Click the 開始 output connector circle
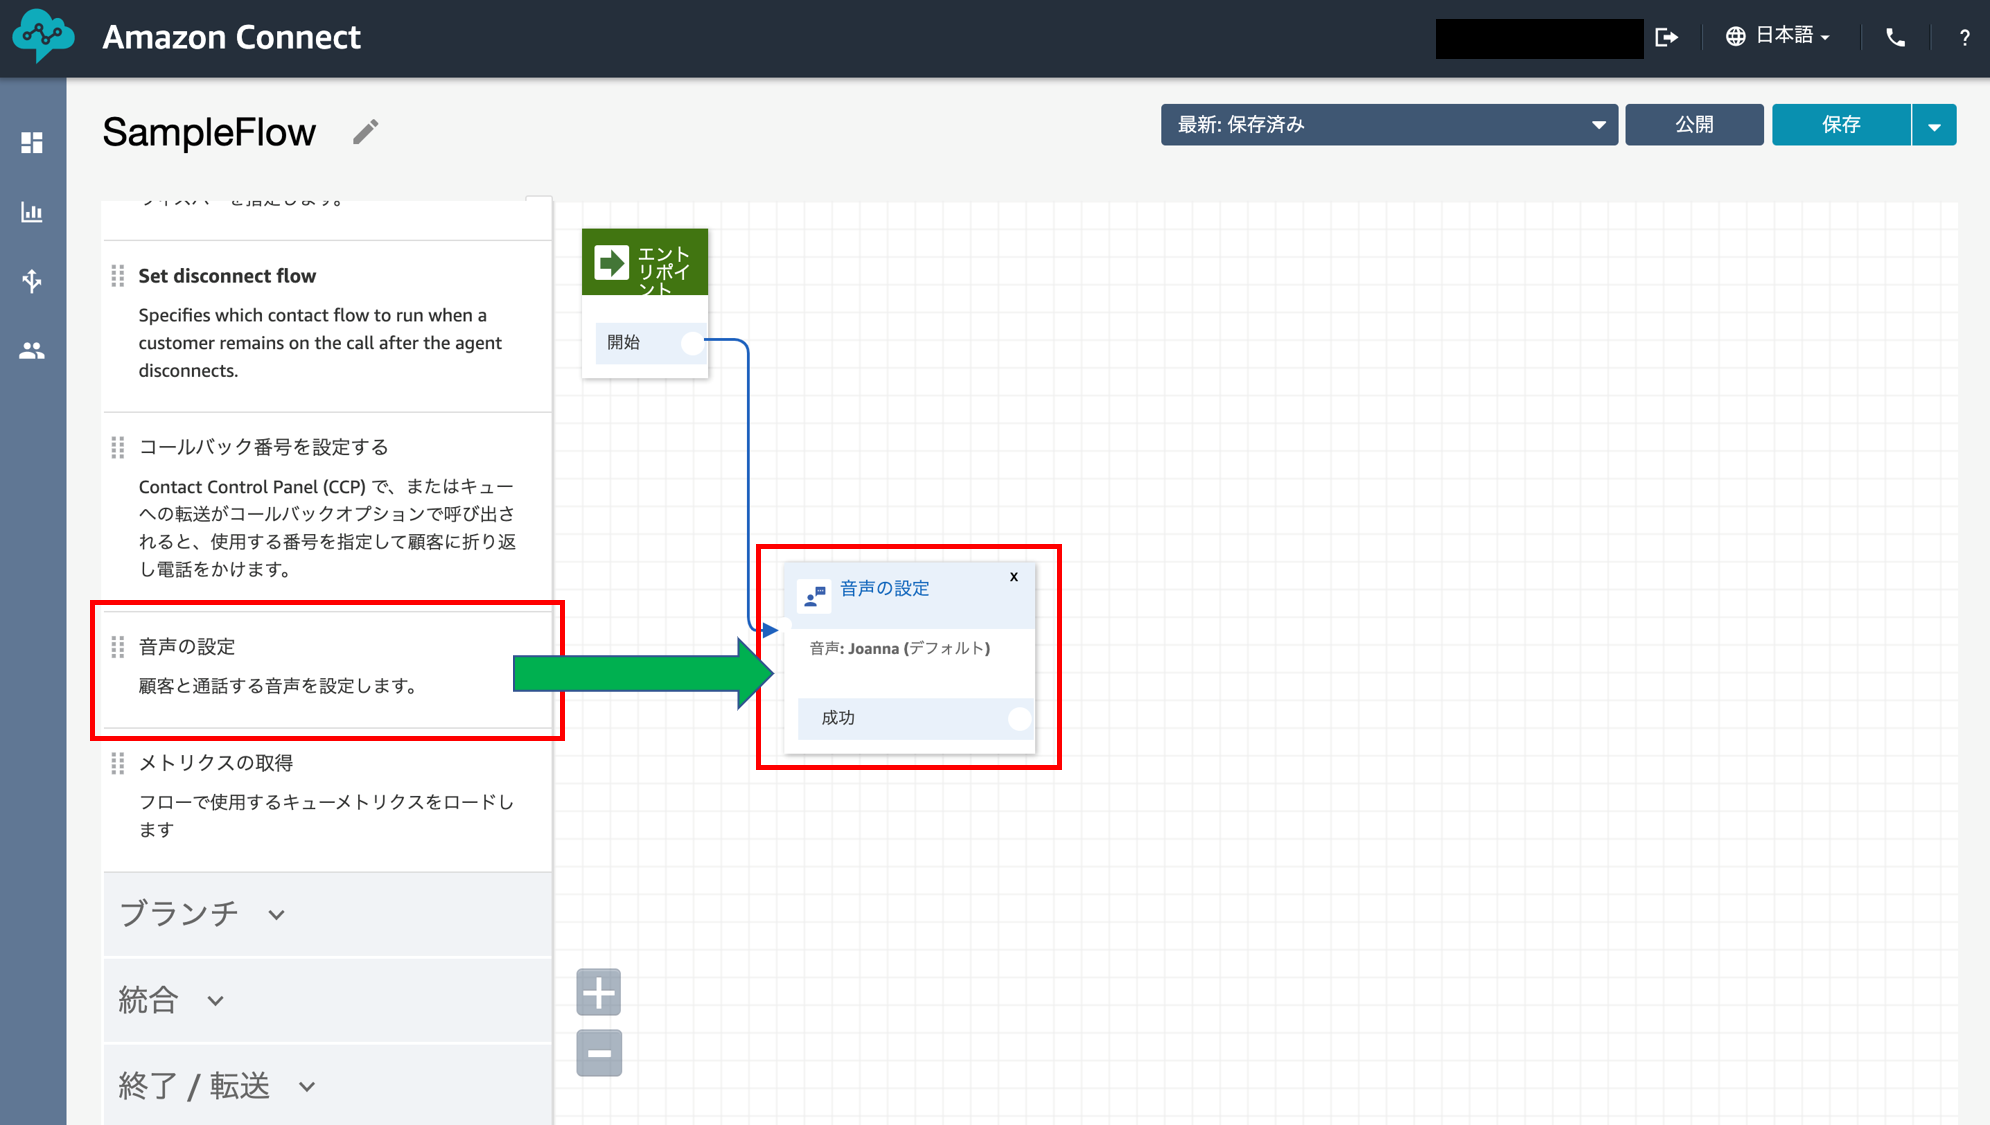The height and width of the screenshot is (1125, 1990). 692,343
